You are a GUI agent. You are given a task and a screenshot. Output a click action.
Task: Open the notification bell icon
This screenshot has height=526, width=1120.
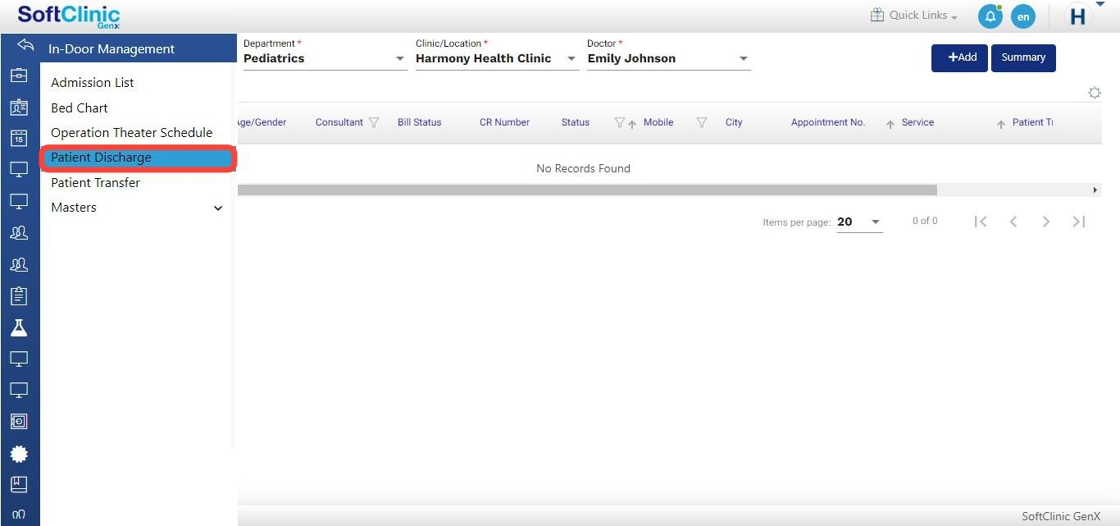(989, 16)
